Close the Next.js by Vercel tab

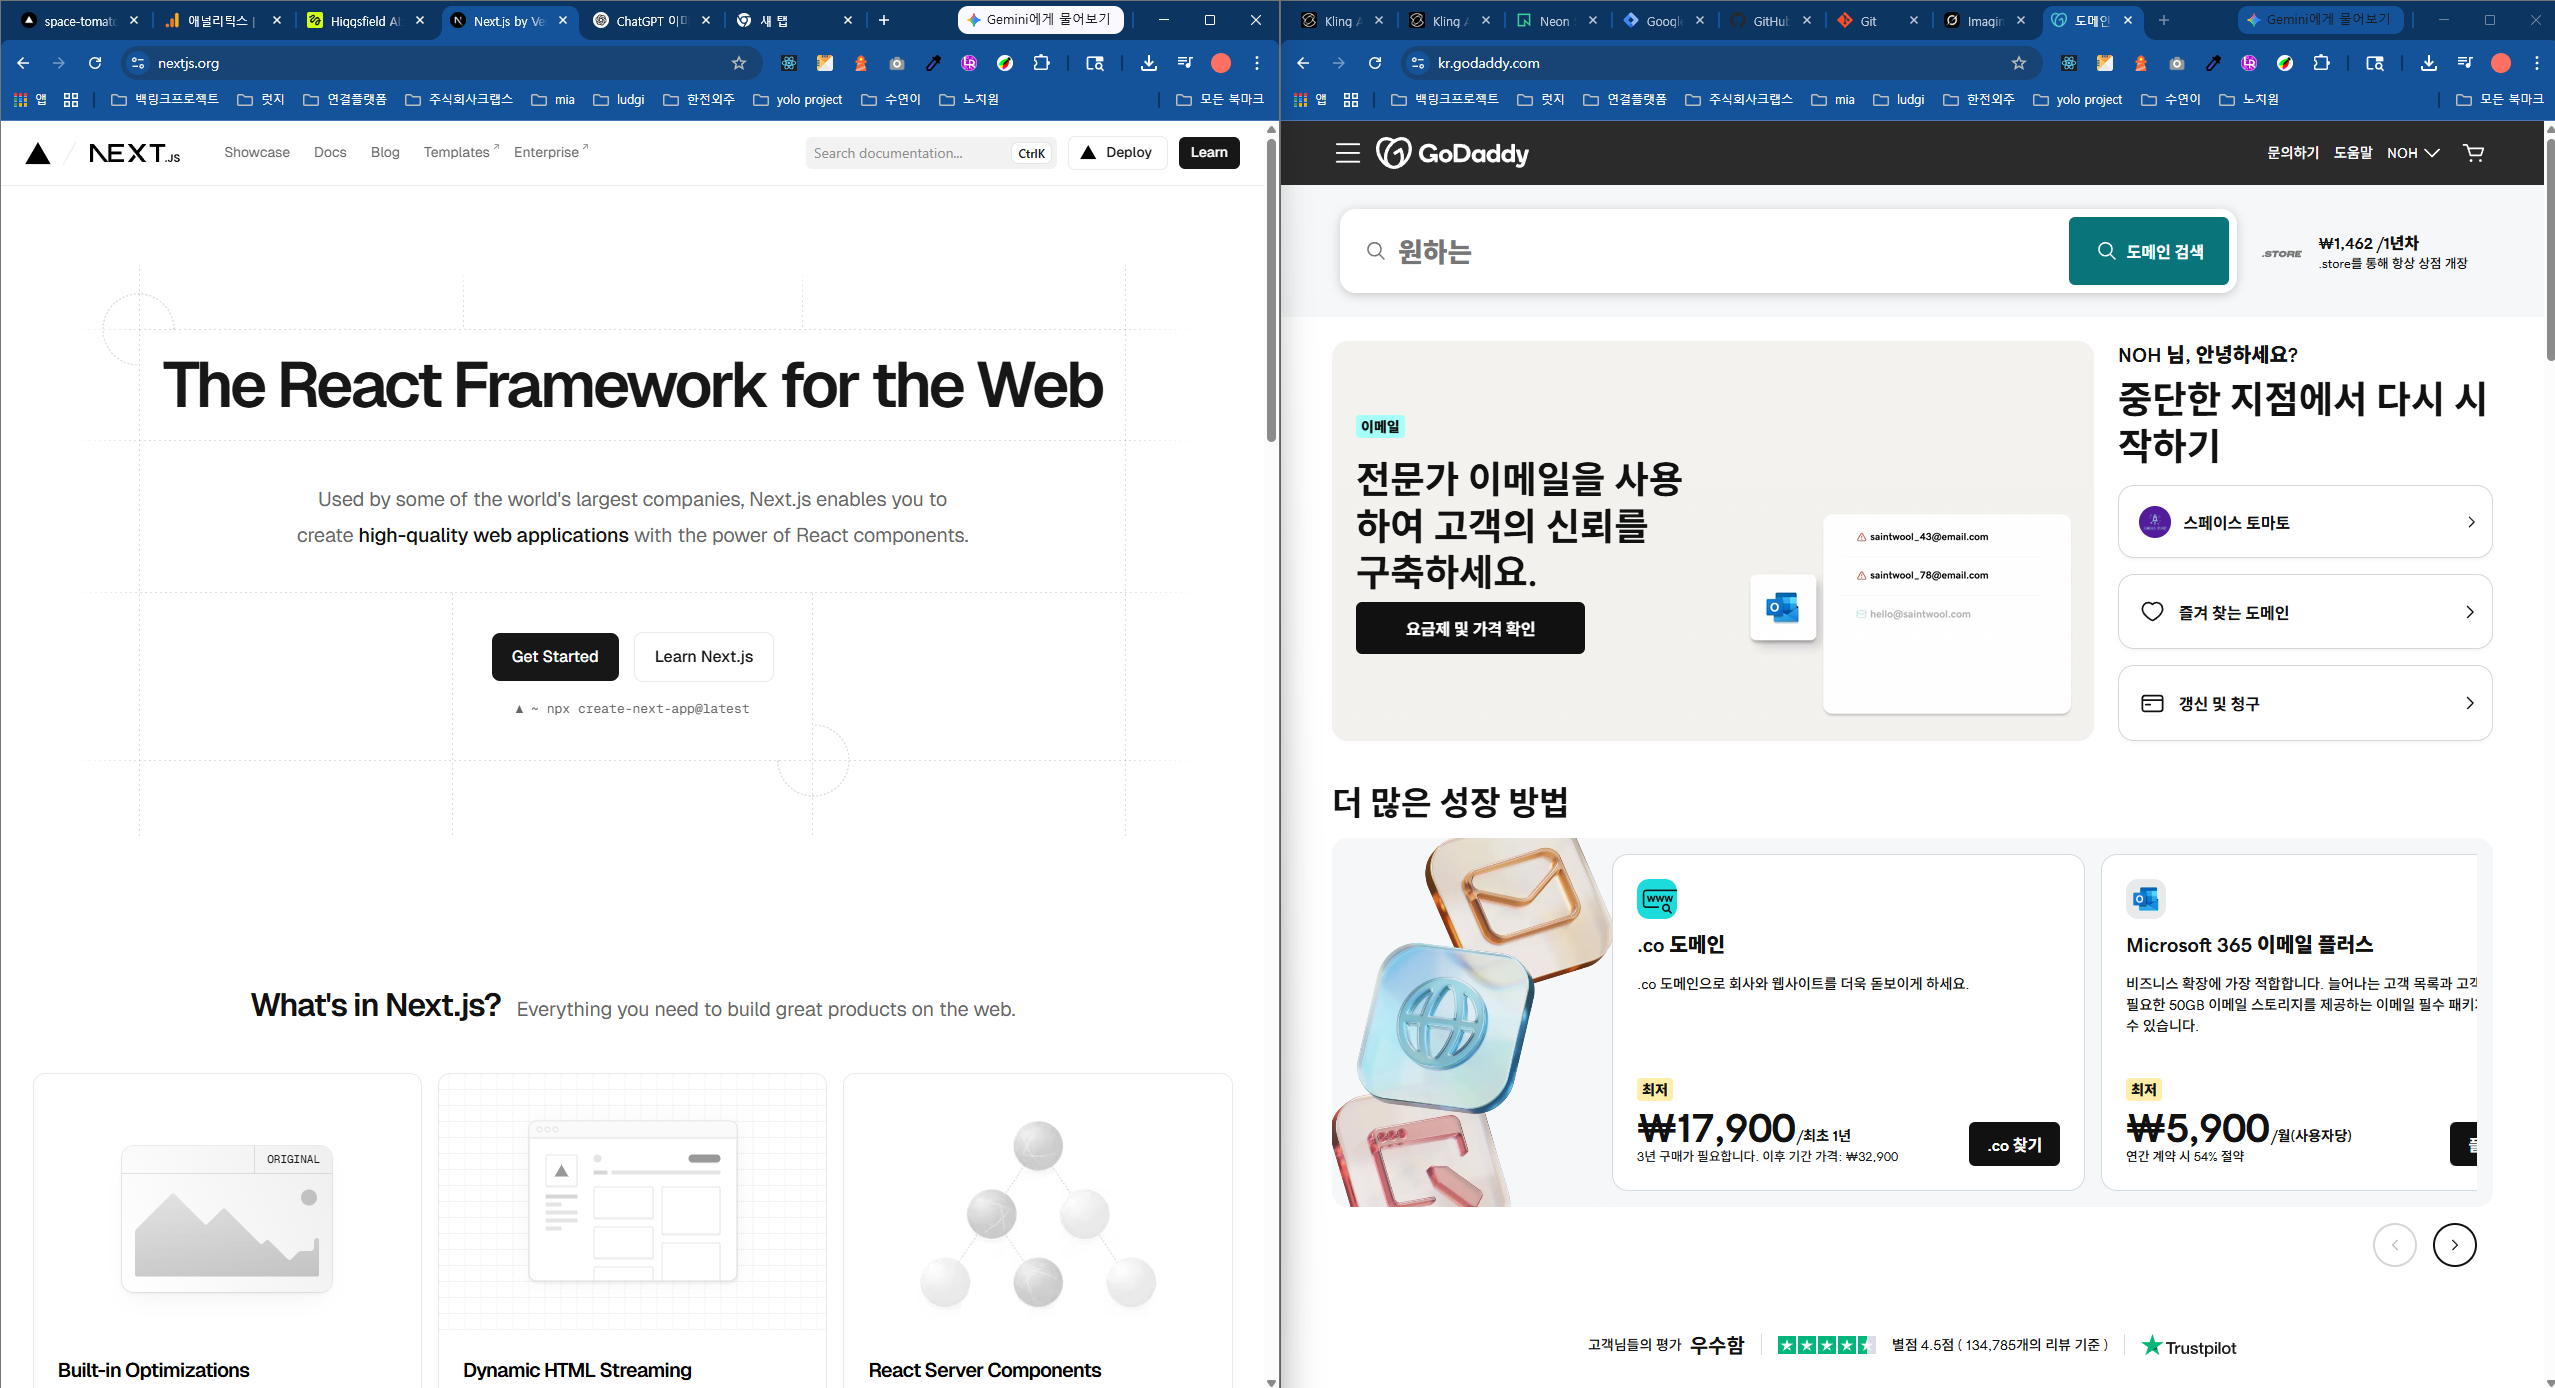pos(563,20)
